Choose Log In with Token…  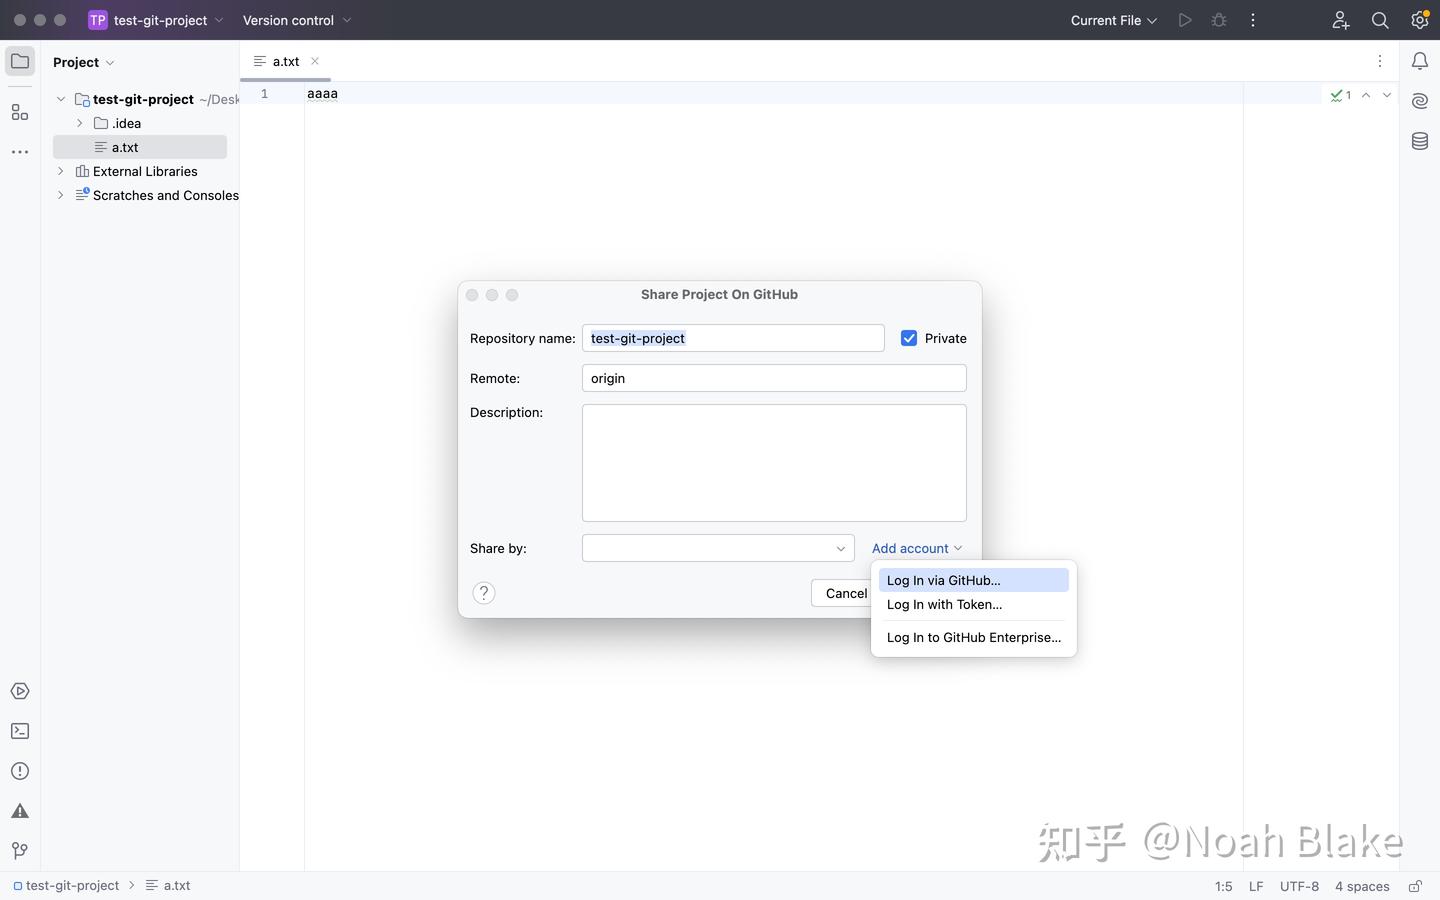point(974,604)
